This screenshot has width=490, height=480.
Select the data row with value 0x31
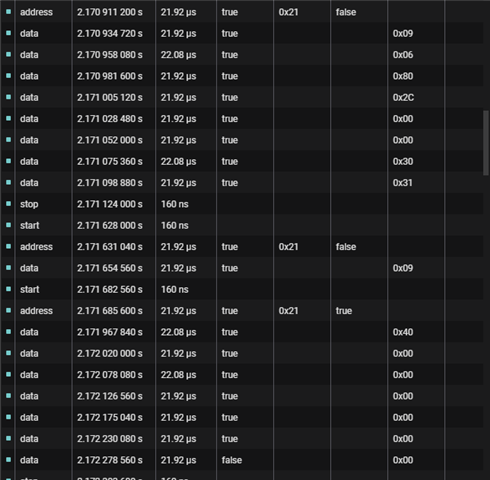pos(242,182)
